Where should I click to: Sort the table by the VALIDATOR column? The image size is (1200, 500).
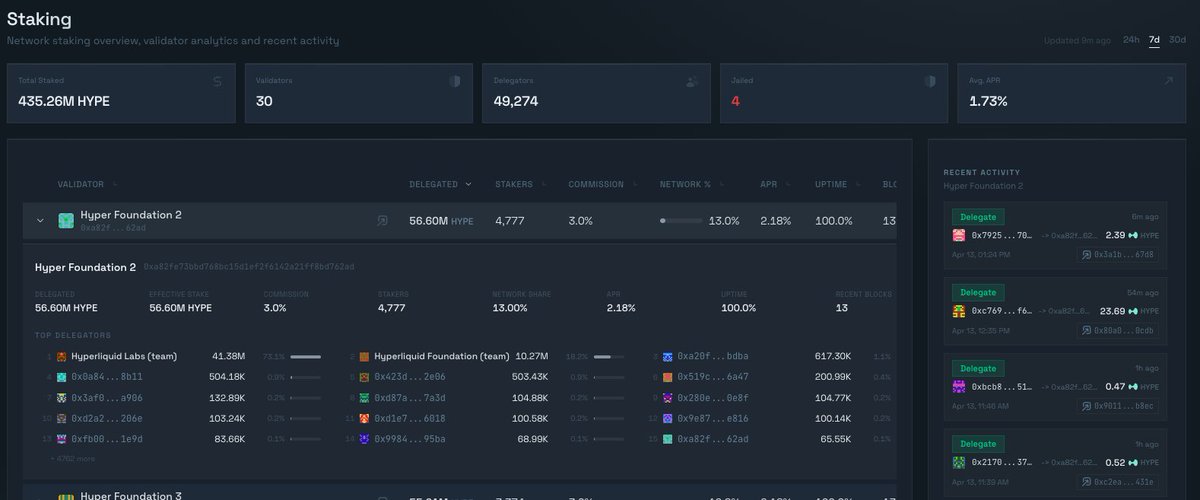(87, 184)
